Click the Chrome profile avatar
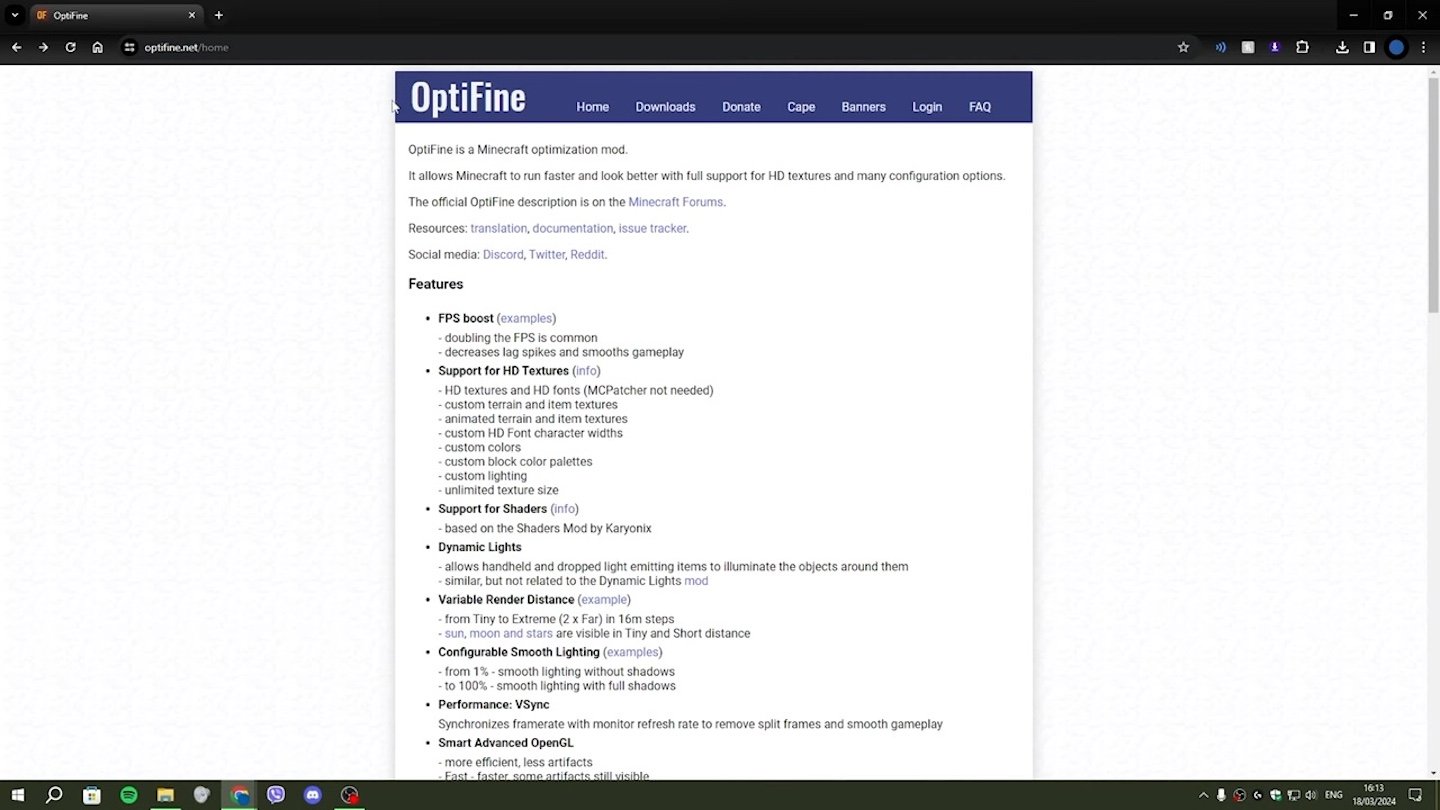 (1396, 47)
